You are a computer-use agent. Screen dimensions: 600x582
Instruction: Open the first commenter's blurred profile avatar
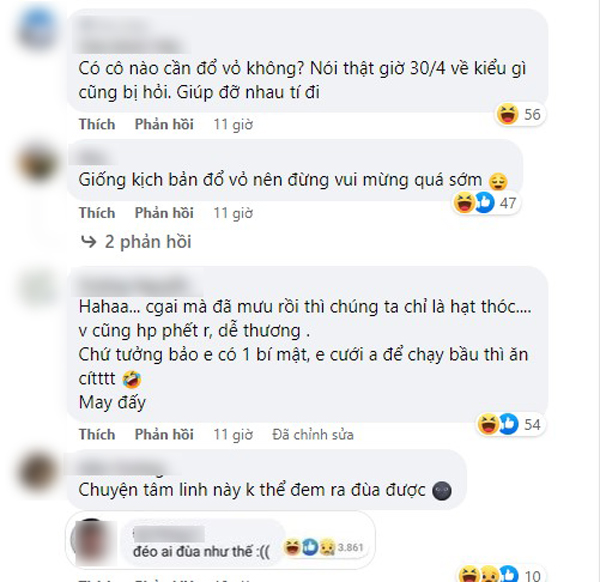(38, 29)
